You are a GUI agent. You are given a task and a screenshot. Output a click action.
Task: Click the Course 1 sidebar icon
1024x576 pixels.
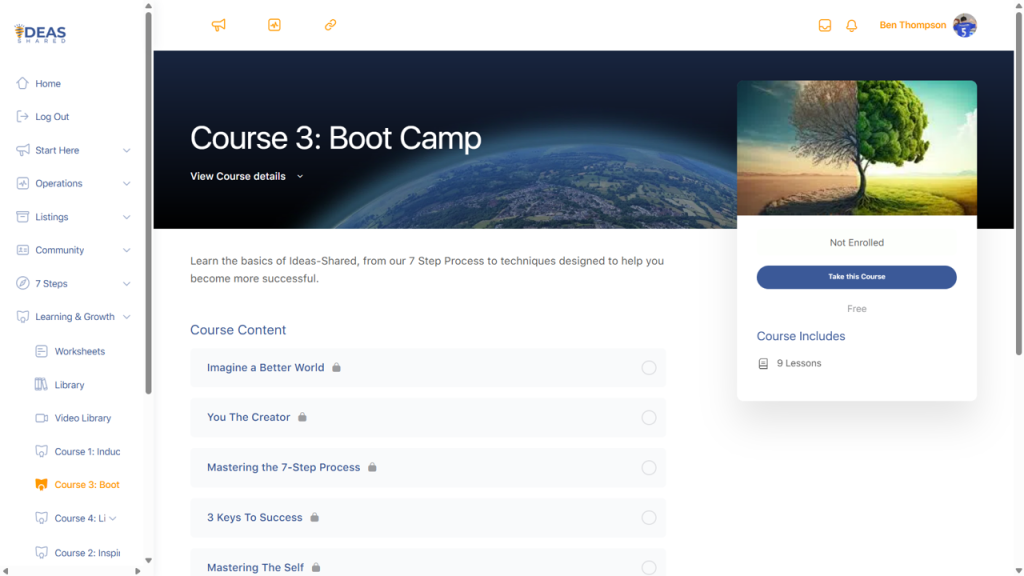click(41, 451)
